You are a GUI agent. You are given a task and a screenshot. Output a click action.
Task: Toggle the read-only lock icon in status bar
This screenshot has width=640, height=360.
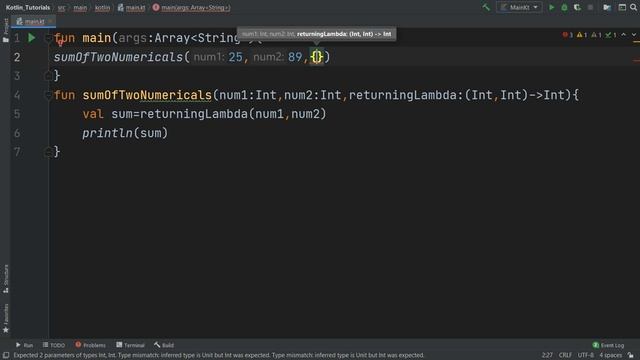(631, 355)
